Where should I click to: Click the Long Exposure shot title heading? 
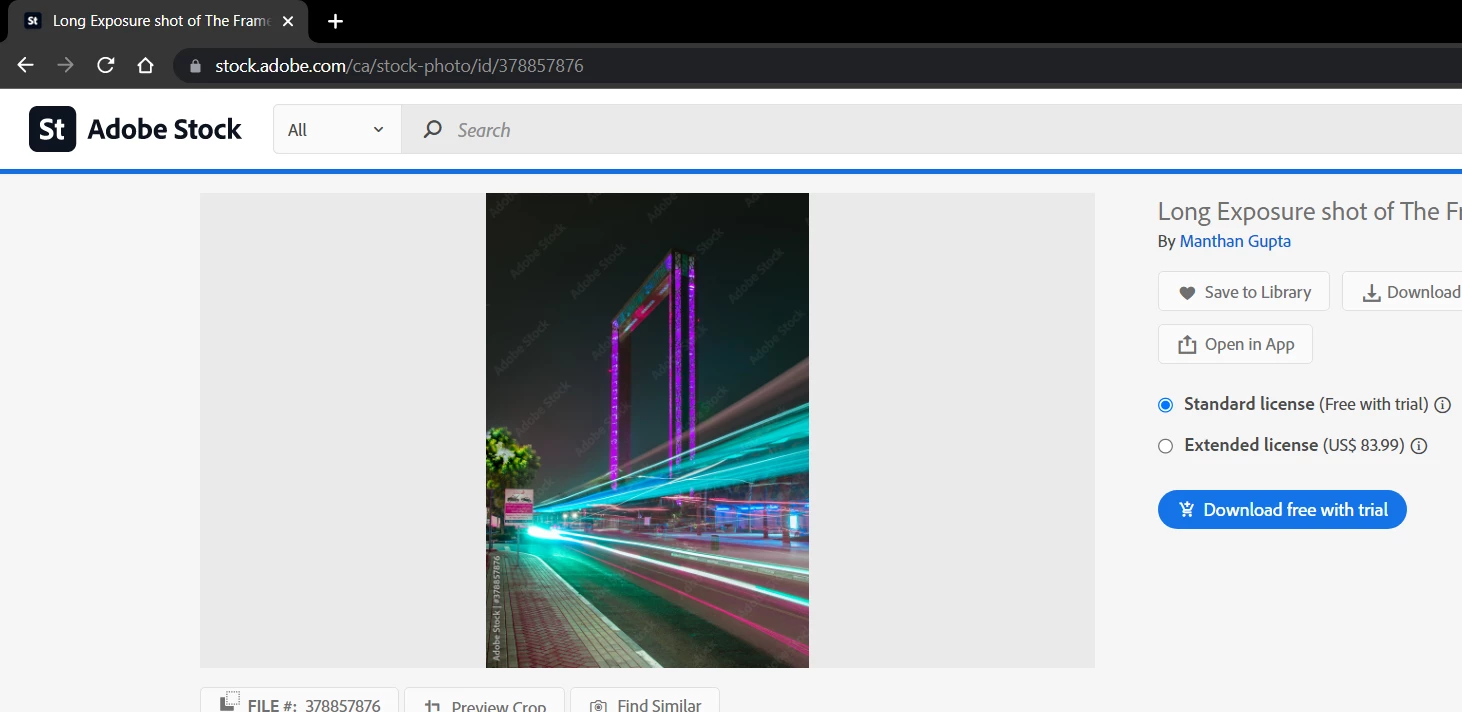pyautogui.click(x=1310, y=211)
